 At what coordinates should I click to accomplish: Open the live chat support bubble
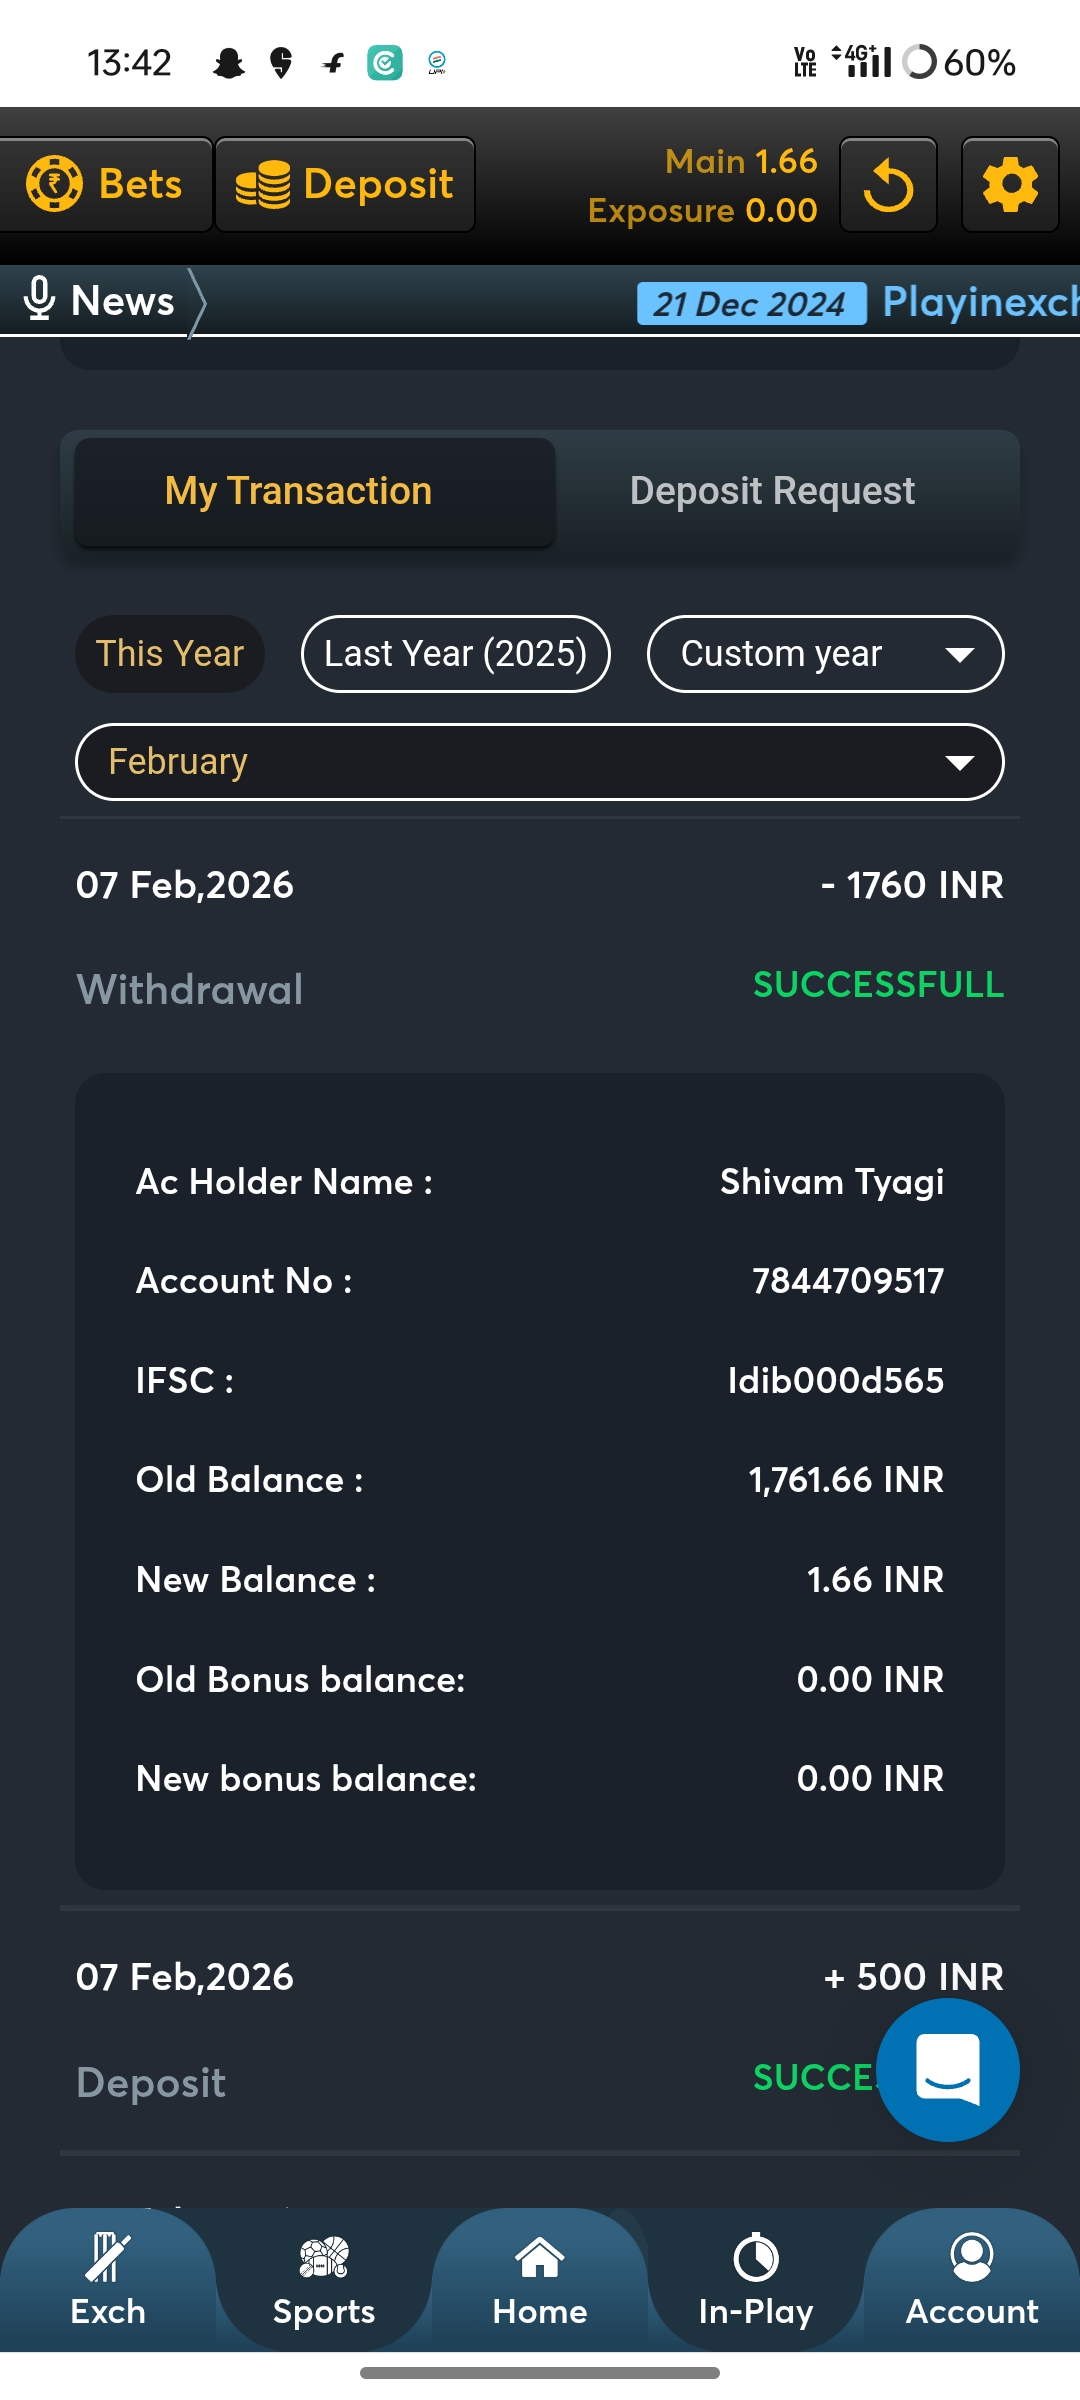(x=947, y=2069)
